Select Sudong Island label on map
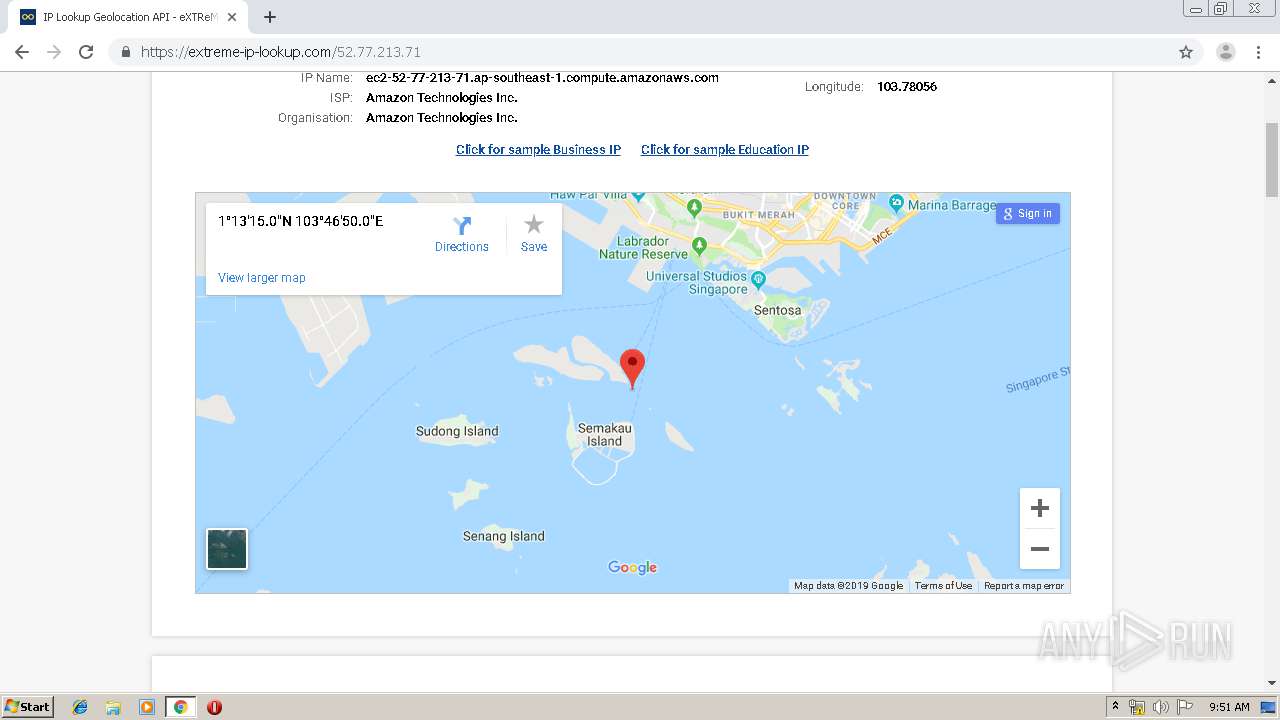This screenshot has width=1280, height=720. click(x=457, y=431)
